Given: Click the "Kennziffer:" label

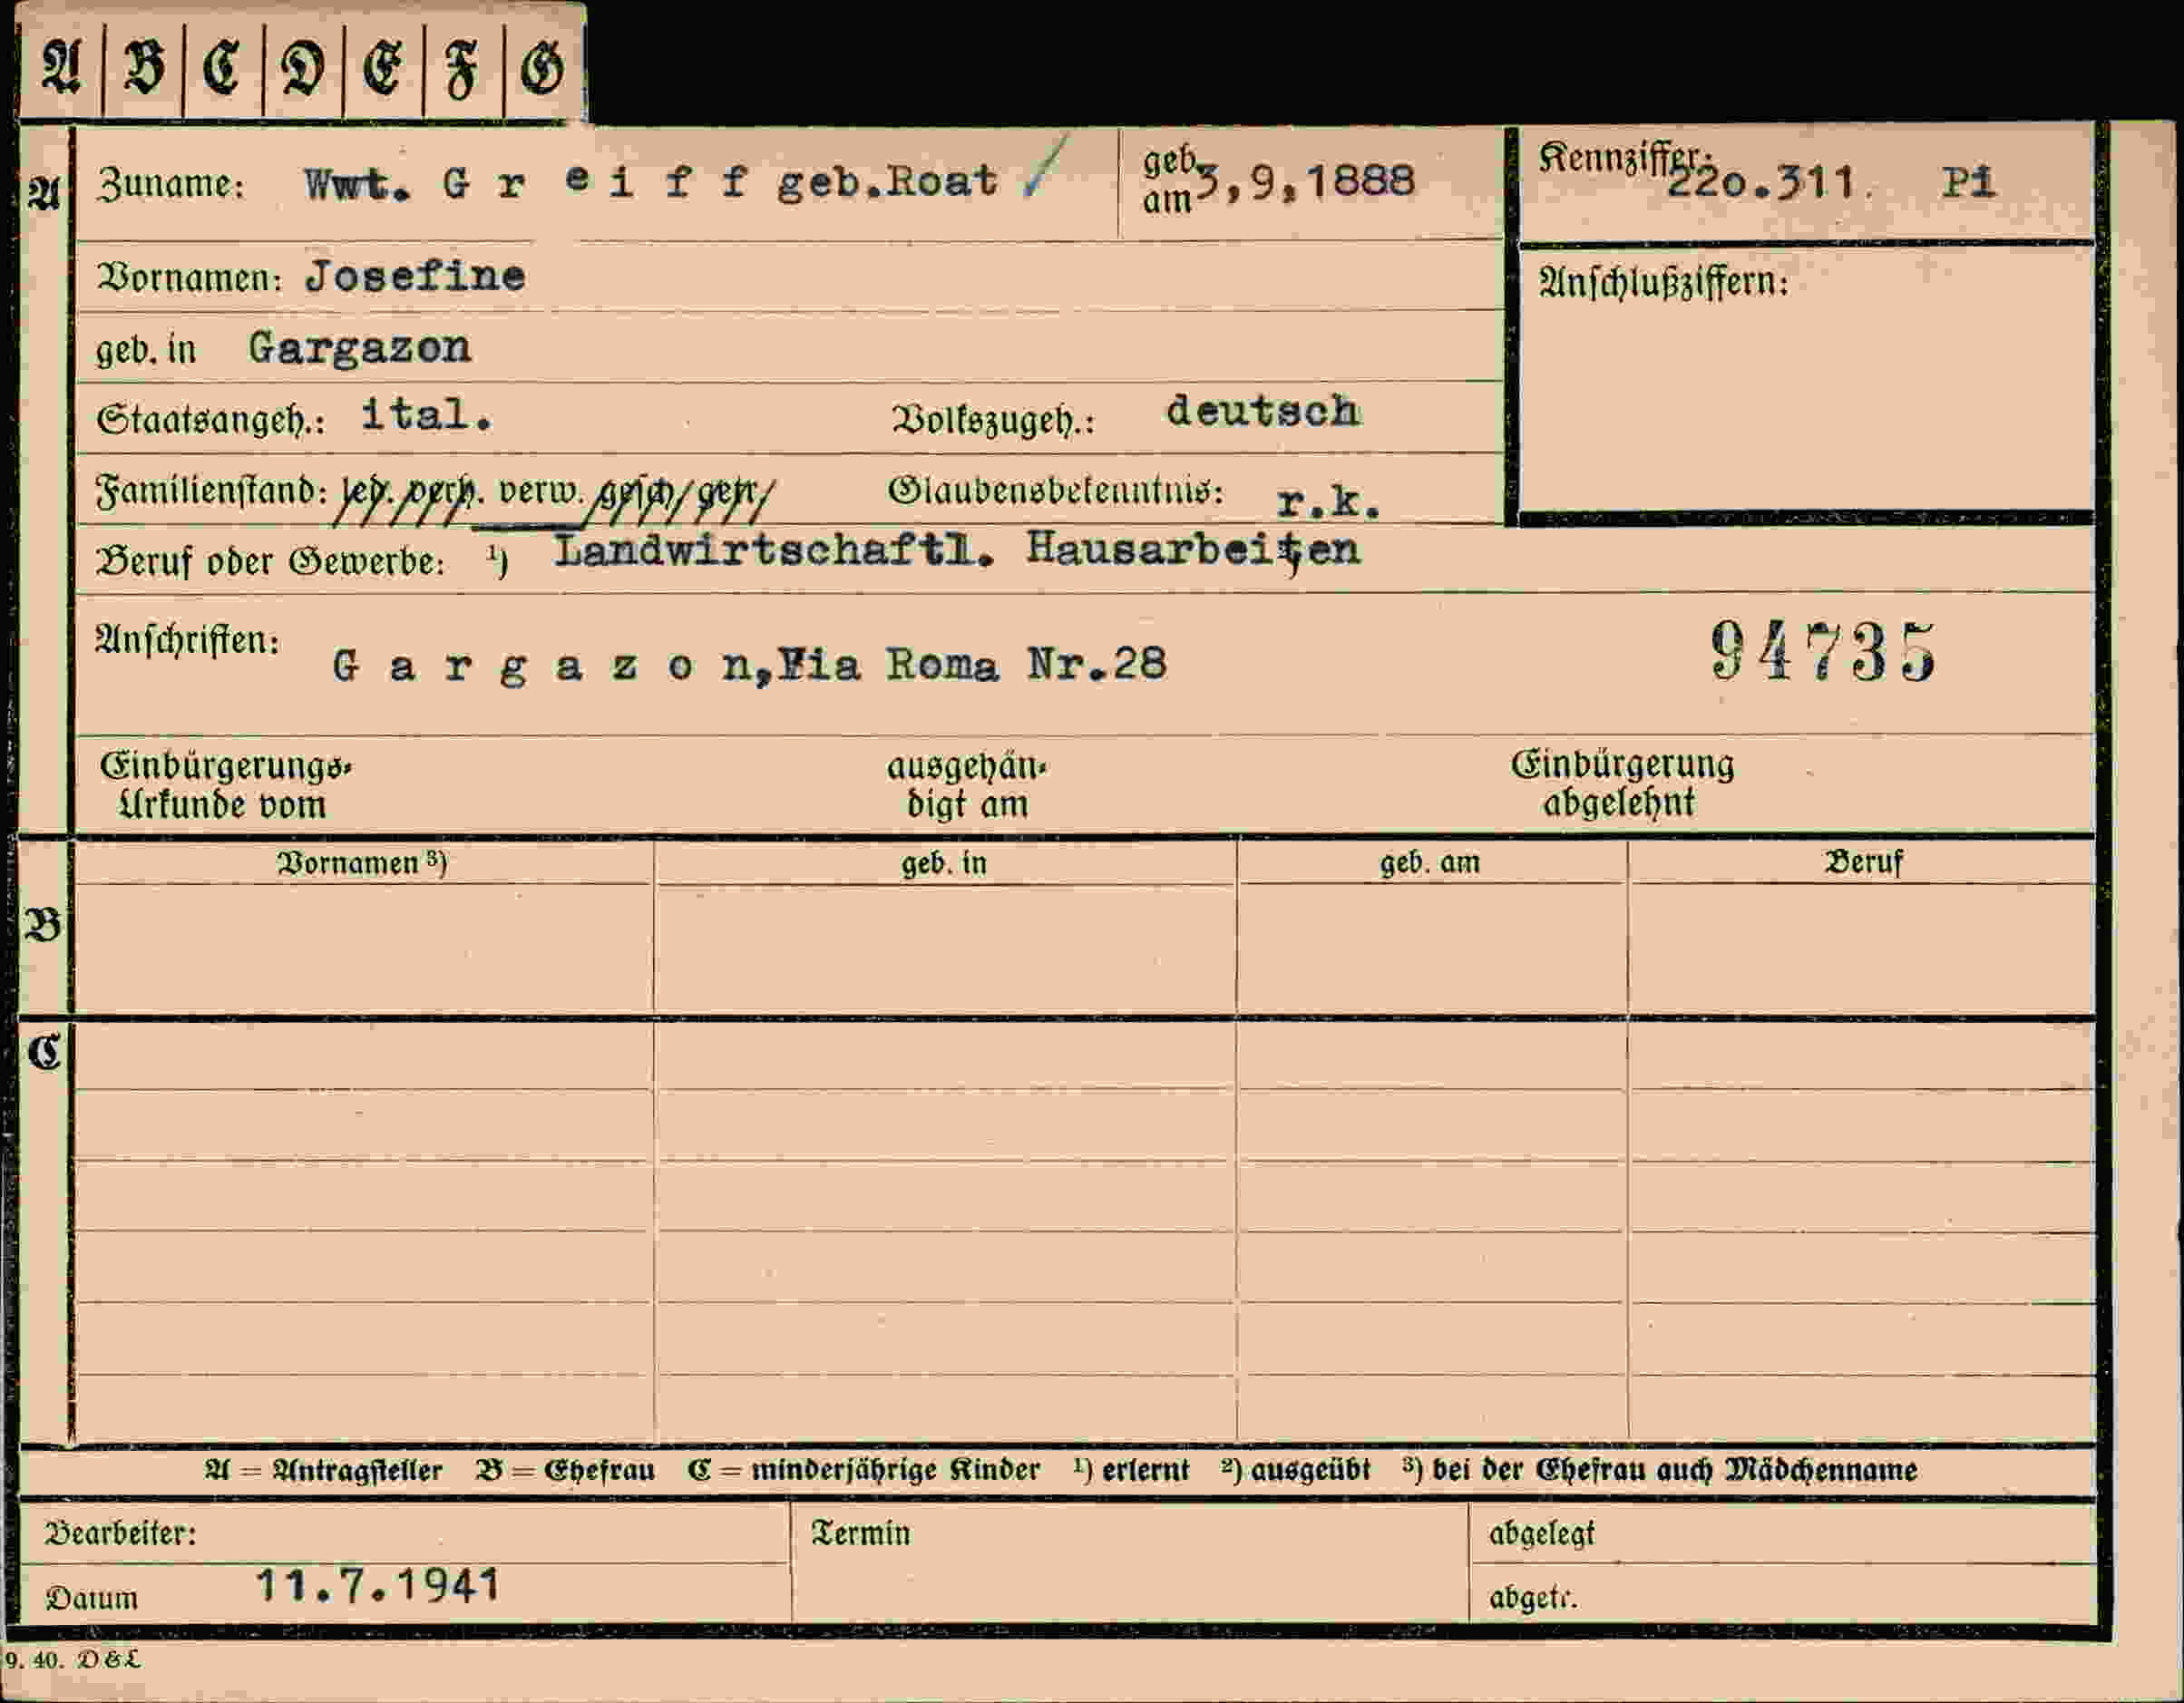Looking at the screenshot, I should [x=1625, y=158].
